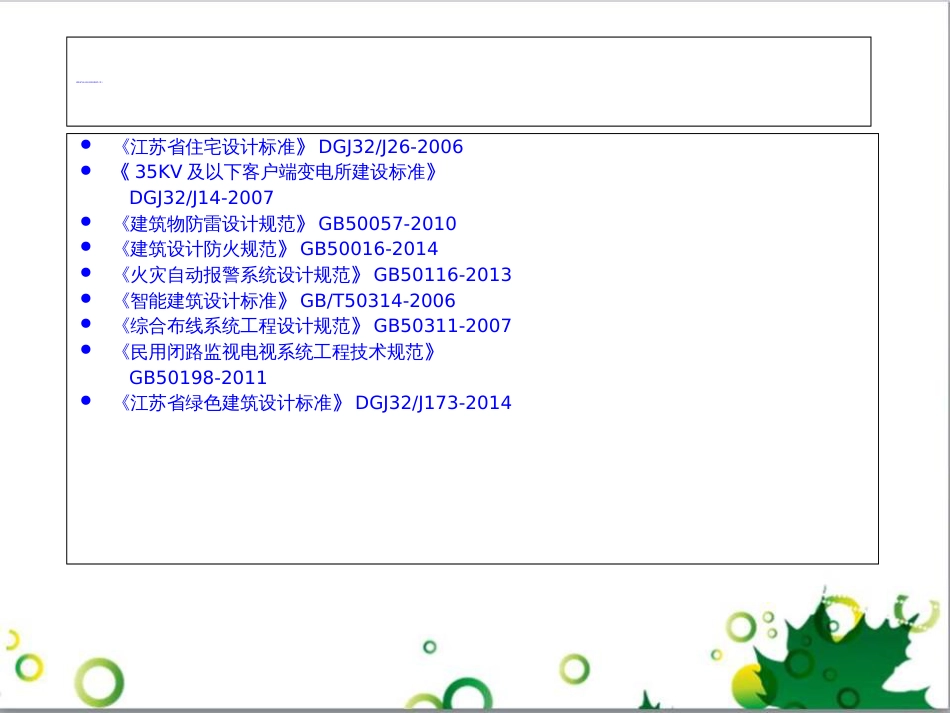Click the 《建筑设计防火规范》 GB50016-2014 bullet text
950x713 pixels.
coord(277,249)
